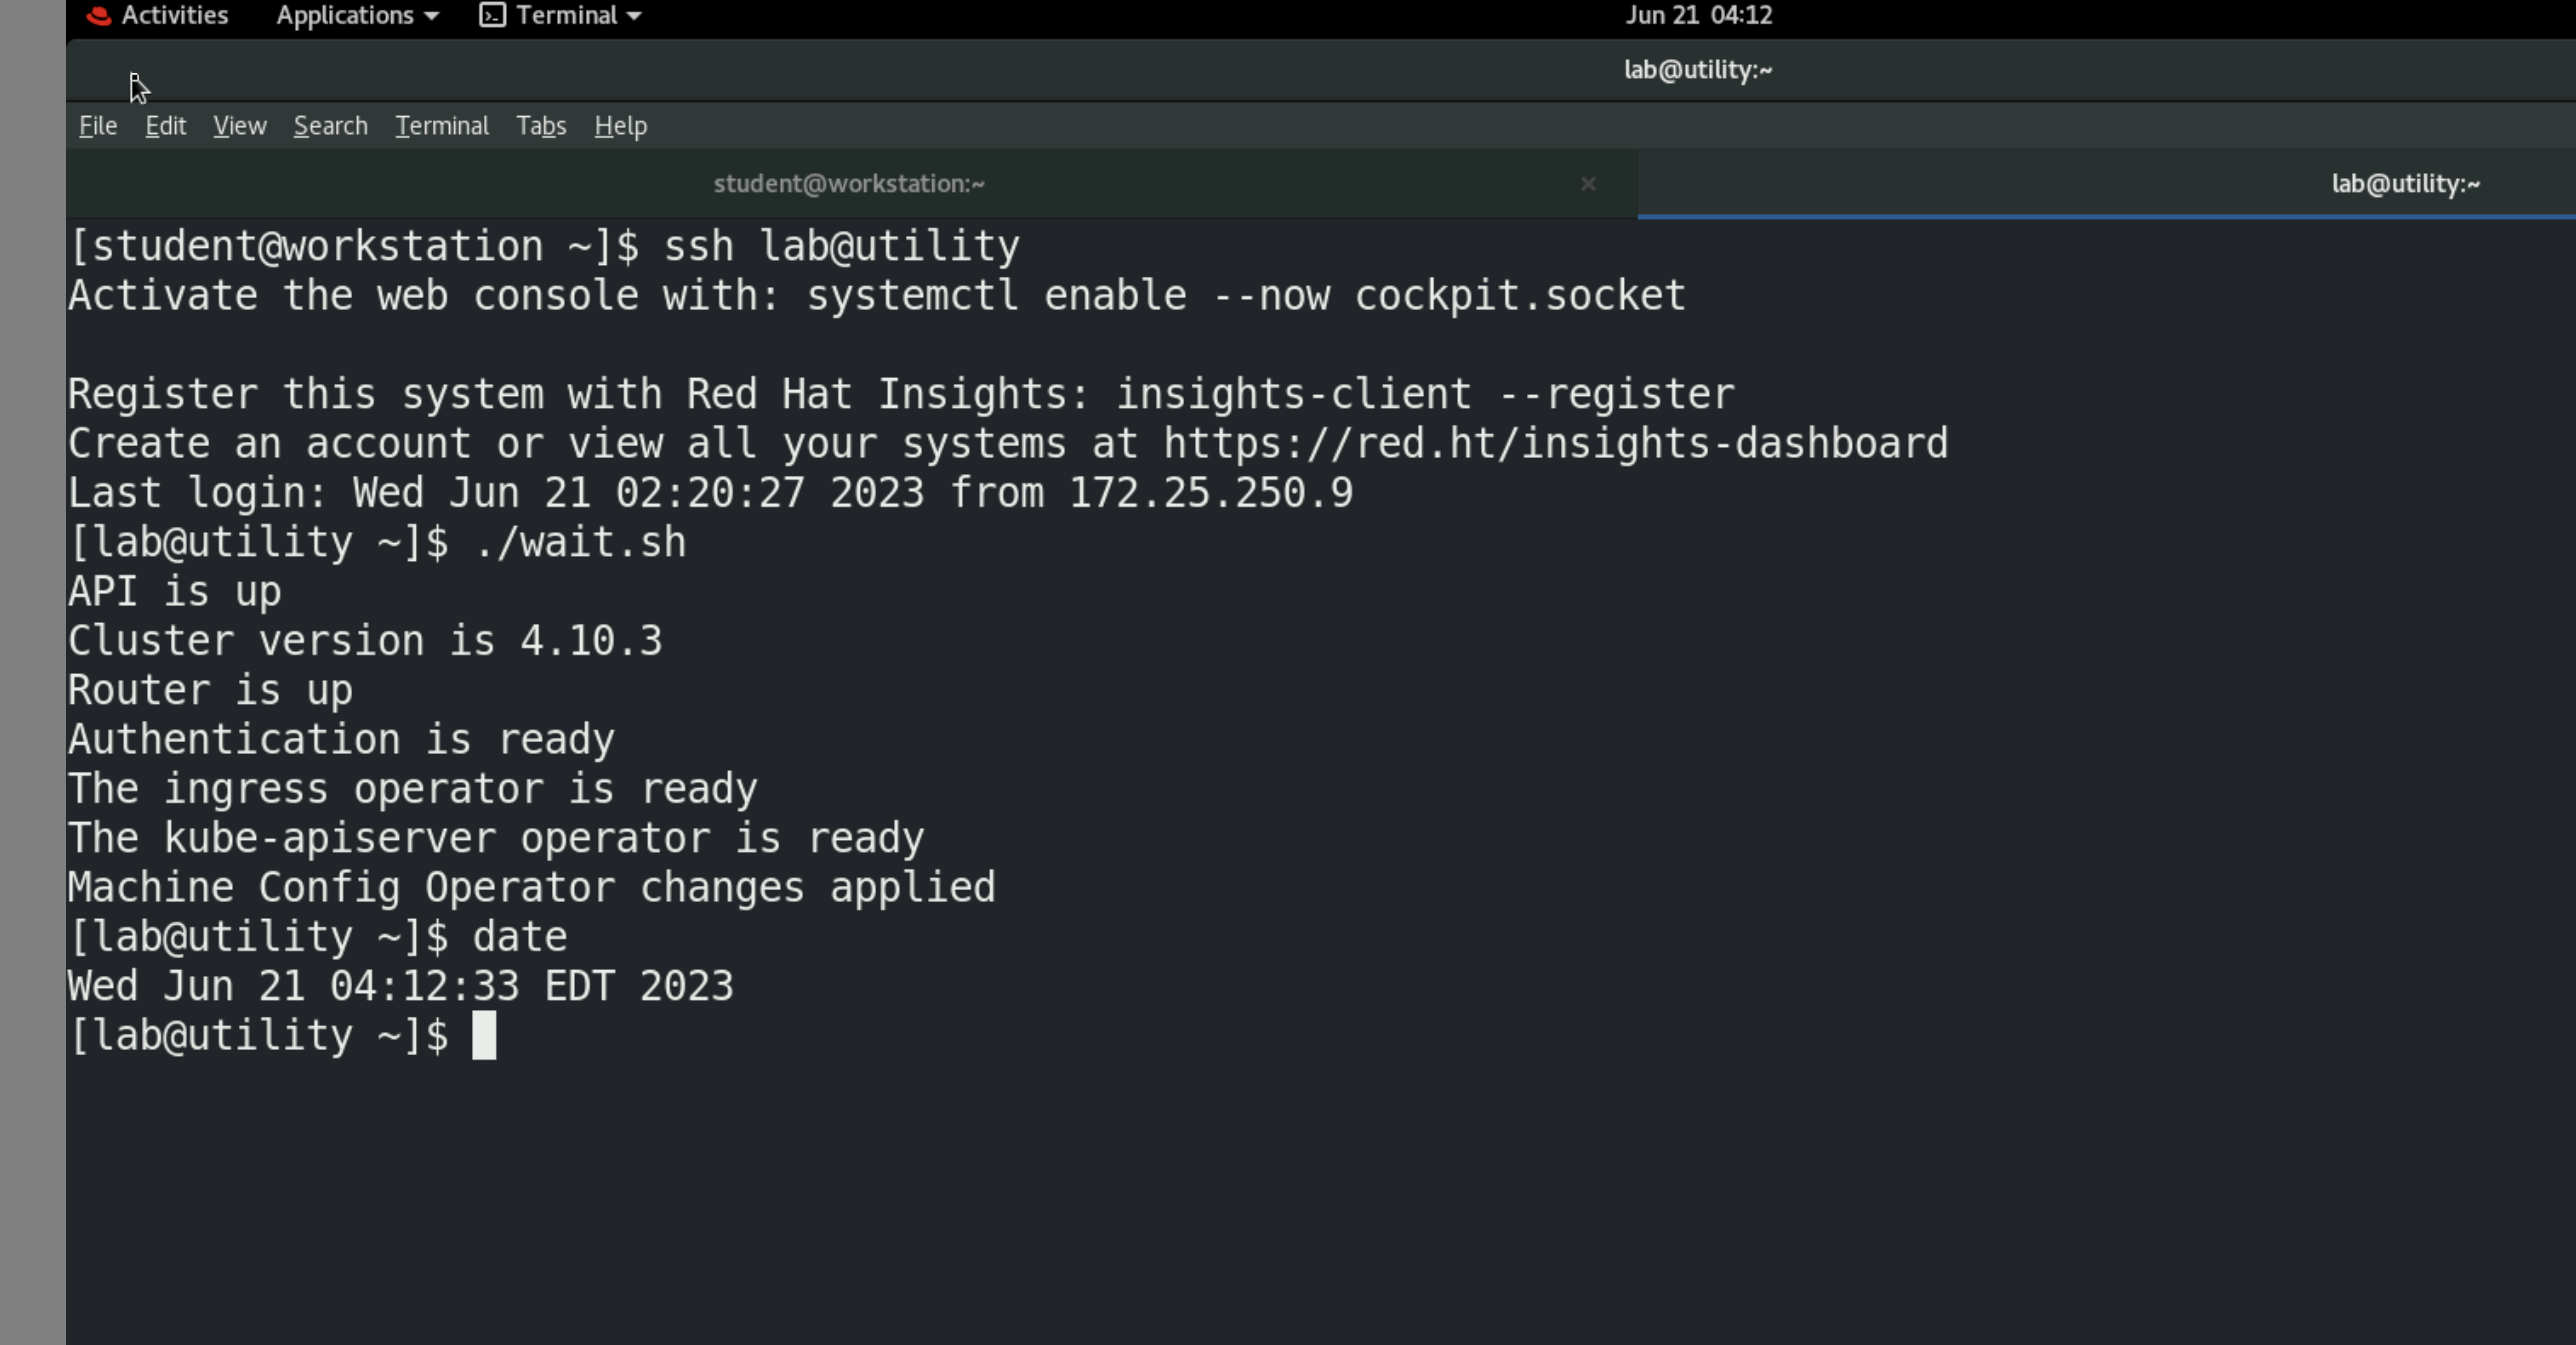Screen dimensions: 2576x1345
Task: Click the red.ht/insights-dashboard URL
Action: click(1555, 443)
